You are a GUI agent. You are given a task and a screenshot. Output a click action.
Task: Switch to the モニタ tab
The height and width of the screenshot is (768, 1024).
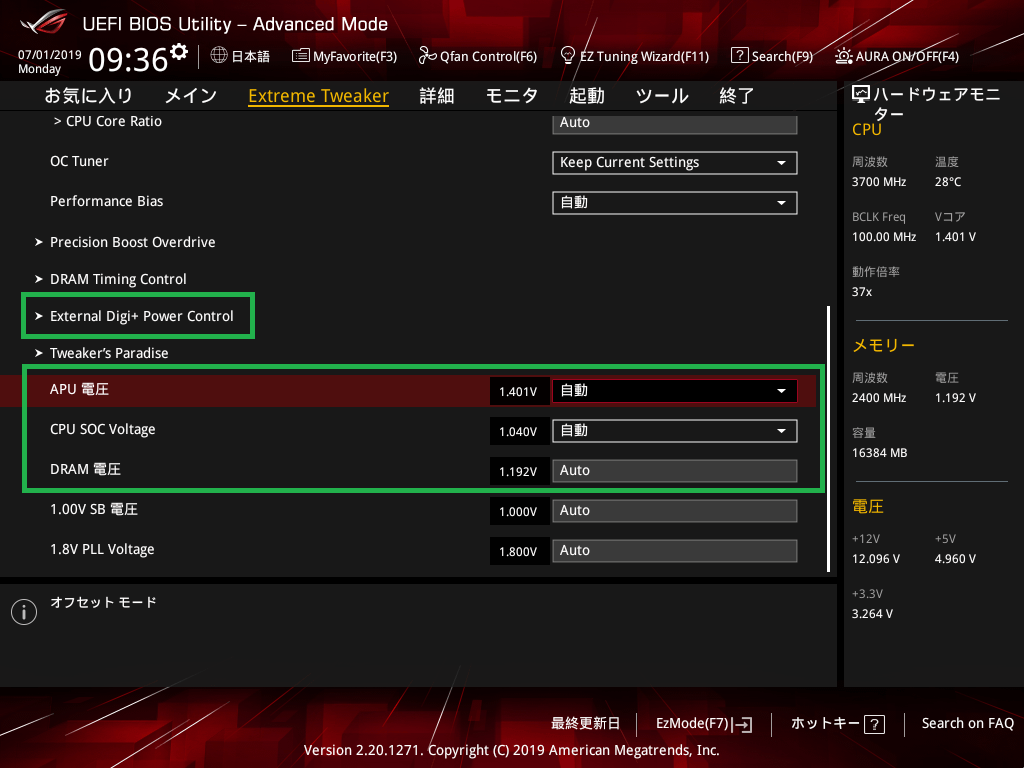click(511, 96)
